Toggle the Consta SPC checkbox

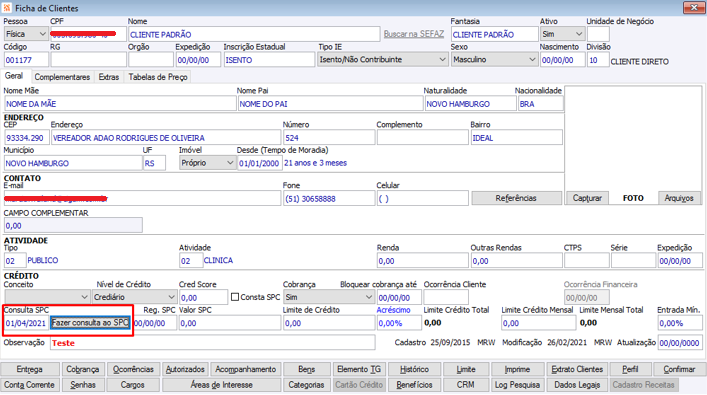pyautogui.click(x=234, y=297)
